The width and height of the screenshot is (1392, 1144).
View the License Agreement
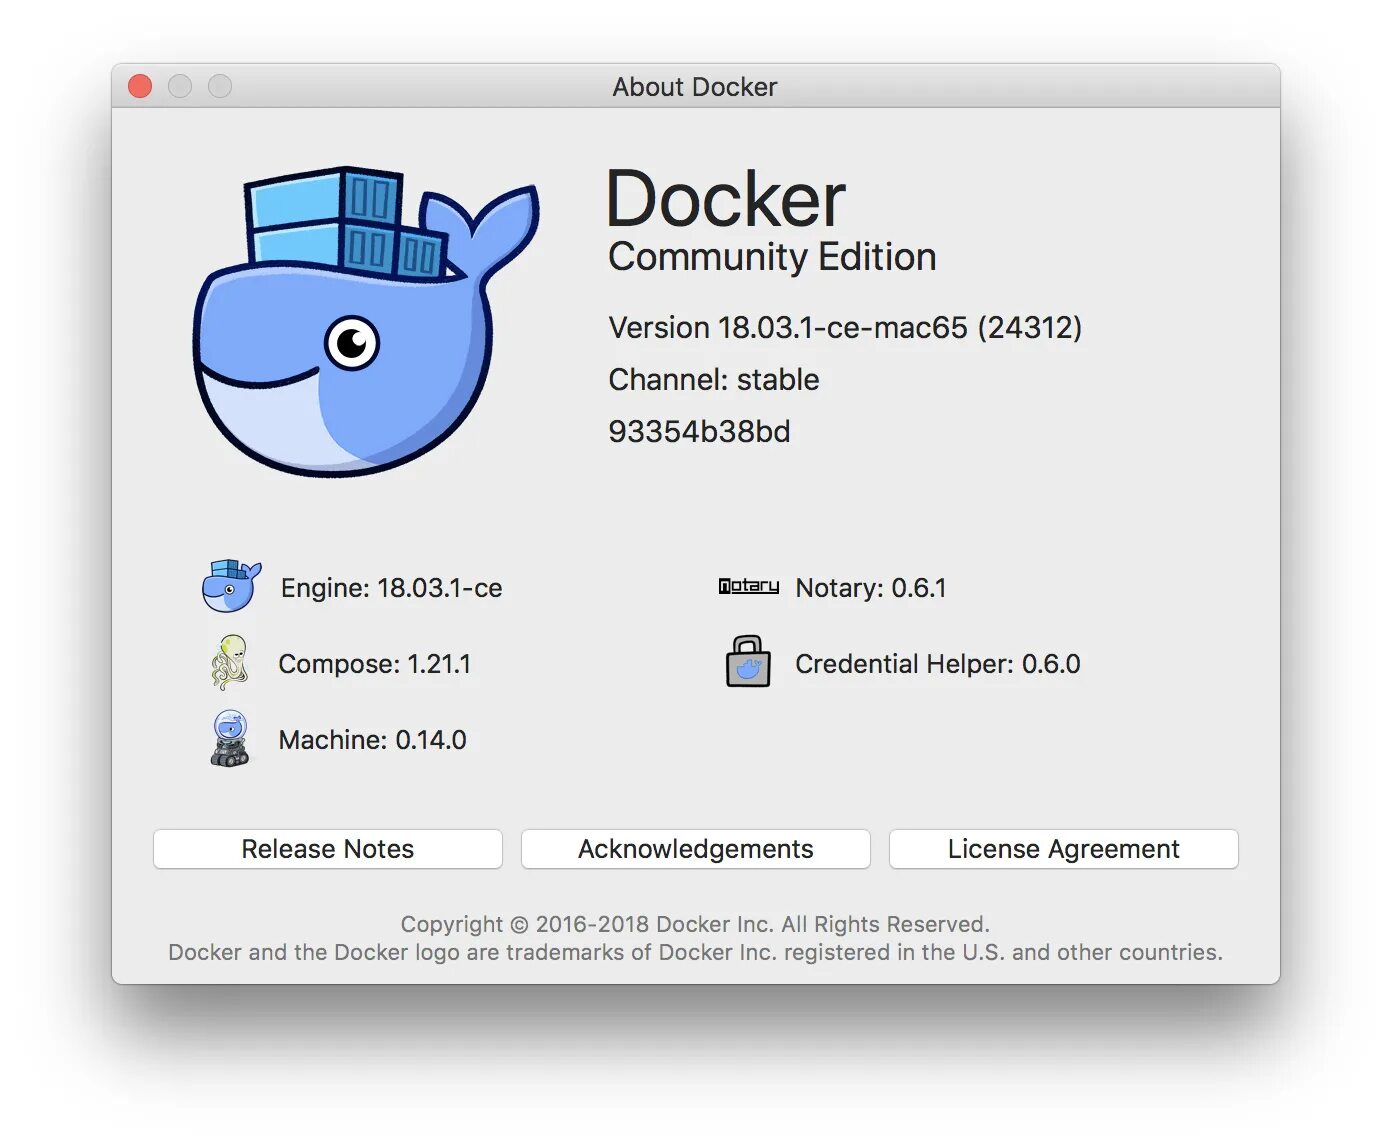pos(1064,849)
